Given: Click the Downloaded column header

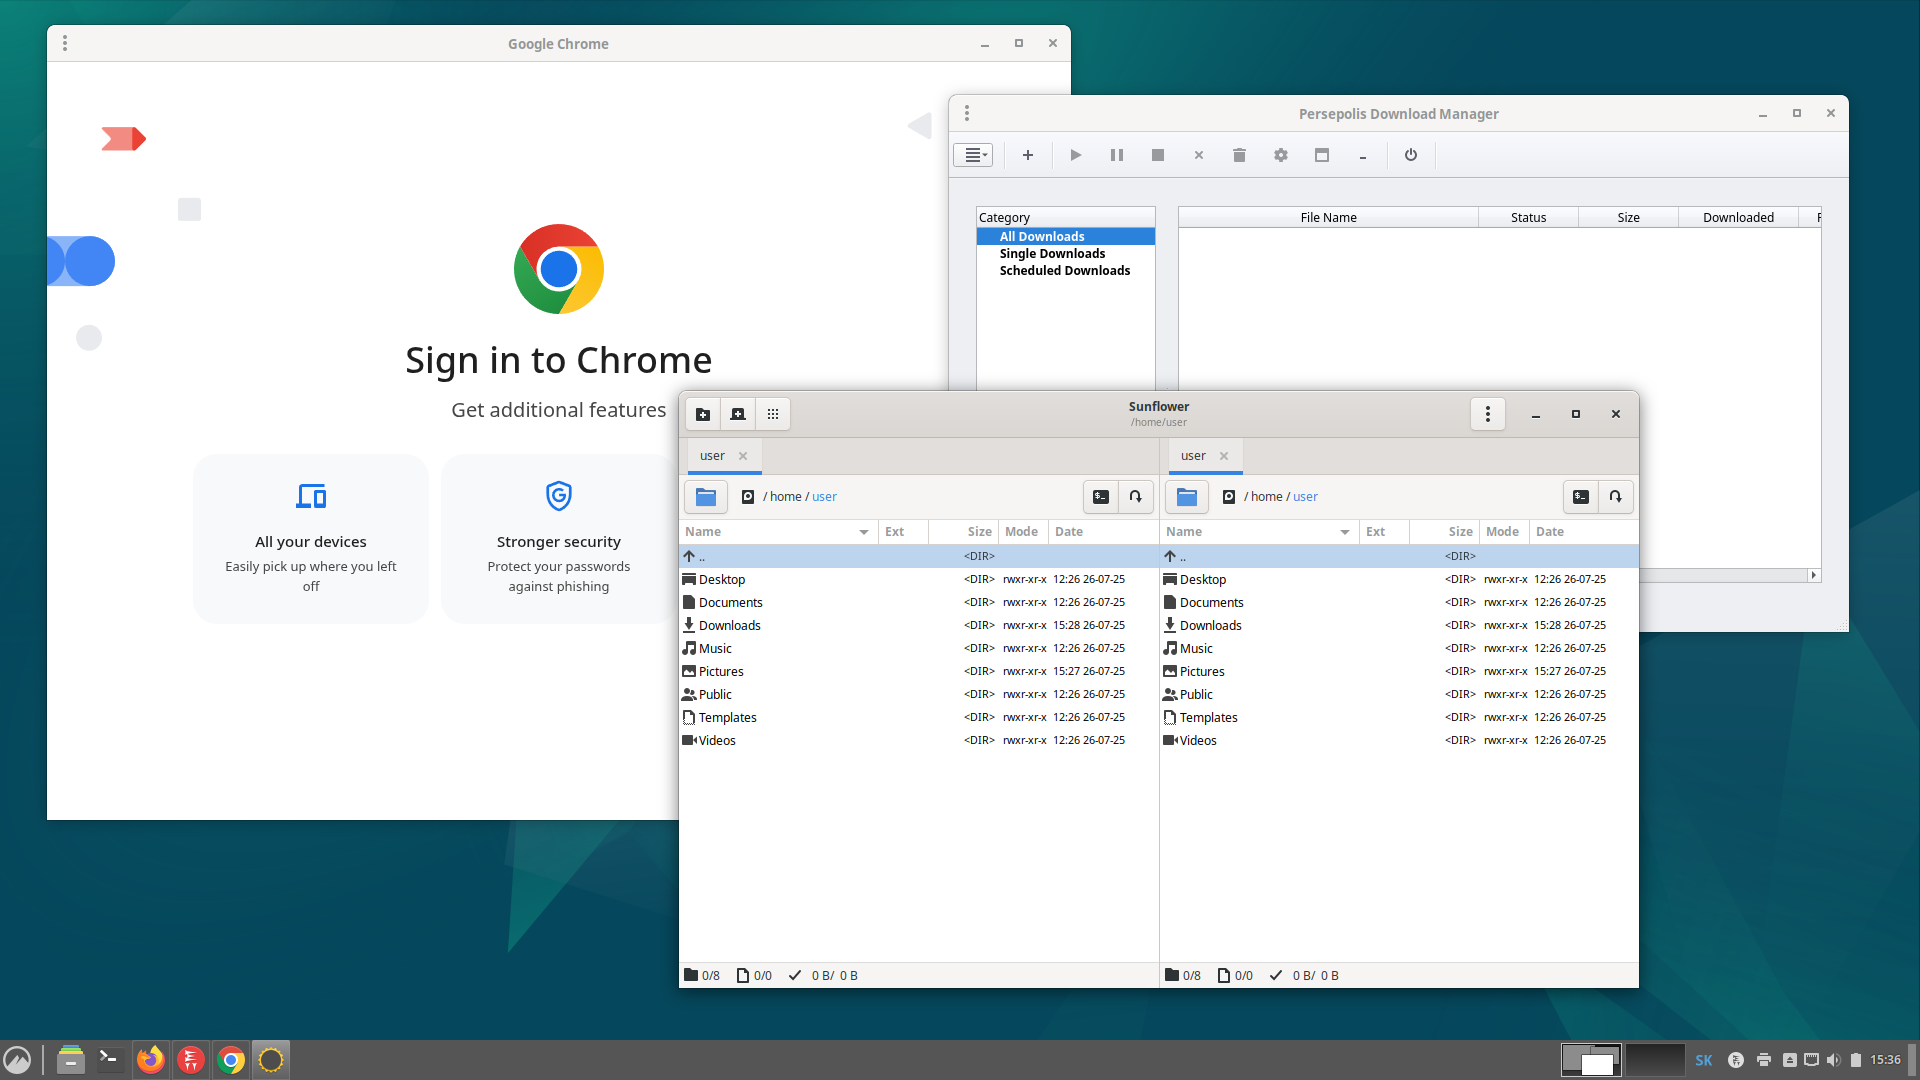Looking at the screenshot, I should (x=1738, y=217).
